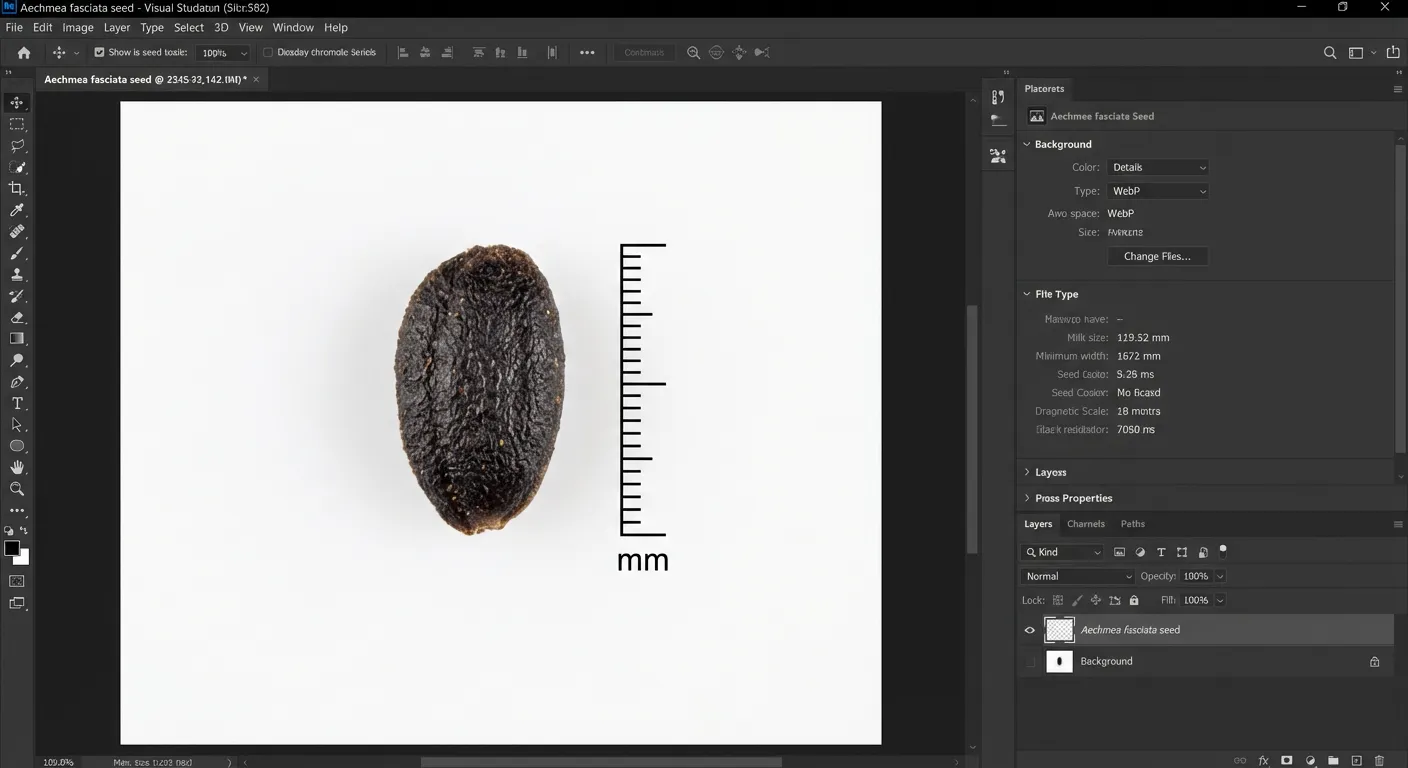1408x768 pixels.
Task: Open the Fill value dropdown arrow
Action: [x=1220, y=600]
